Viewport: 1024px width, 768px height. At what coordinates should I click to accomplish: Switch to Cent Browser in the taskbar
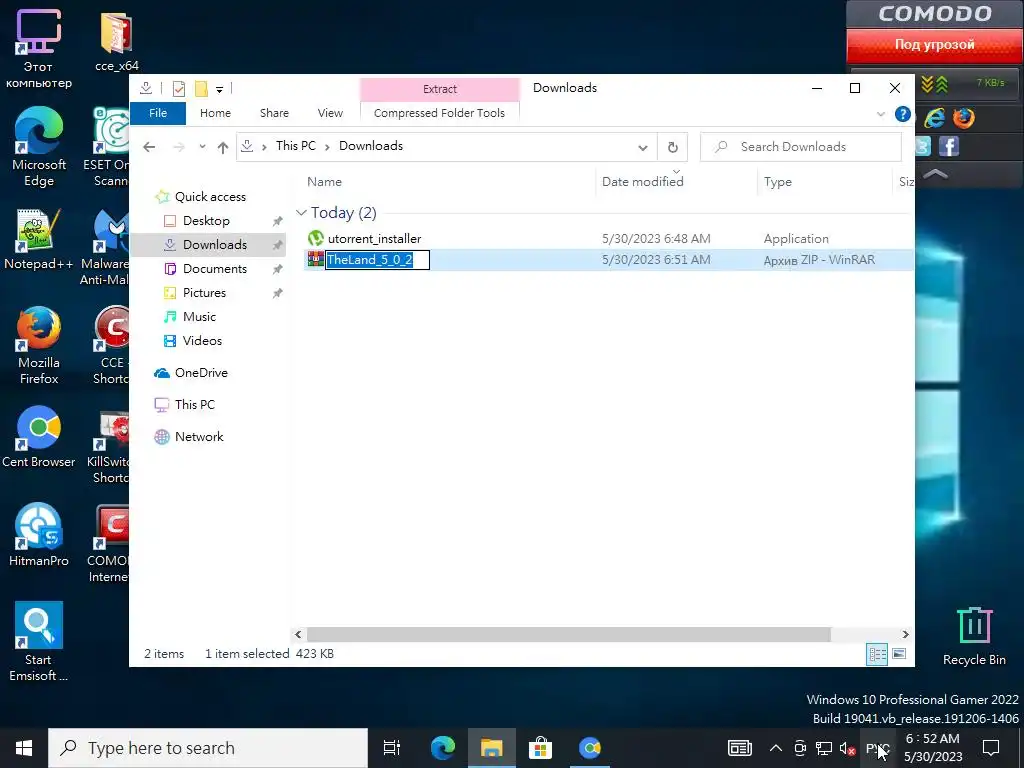click(590, 748)
